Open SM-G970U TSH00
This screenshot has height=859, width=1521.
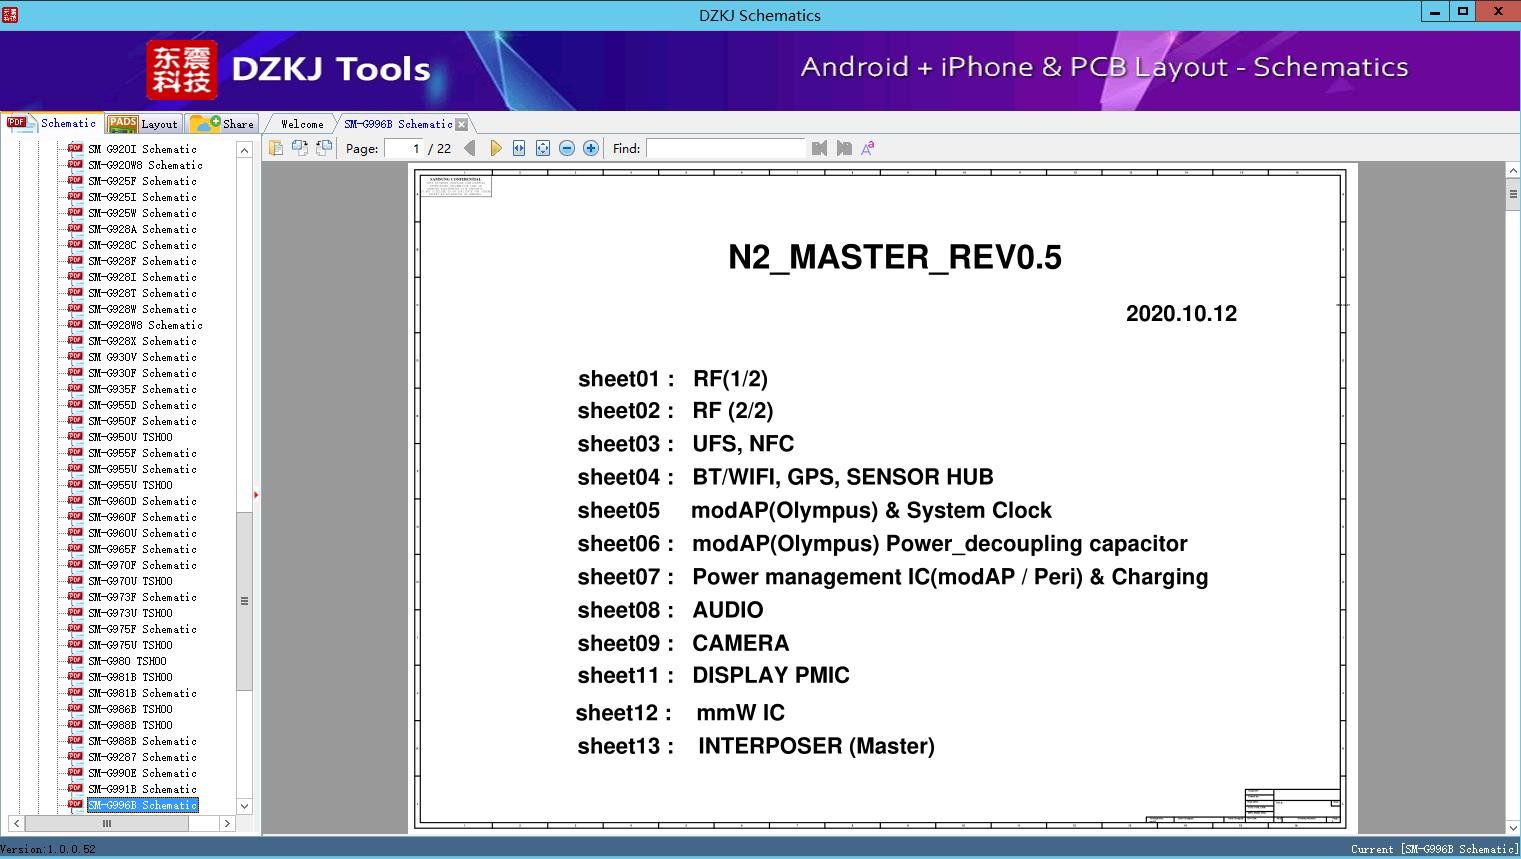tap(130, 581)
